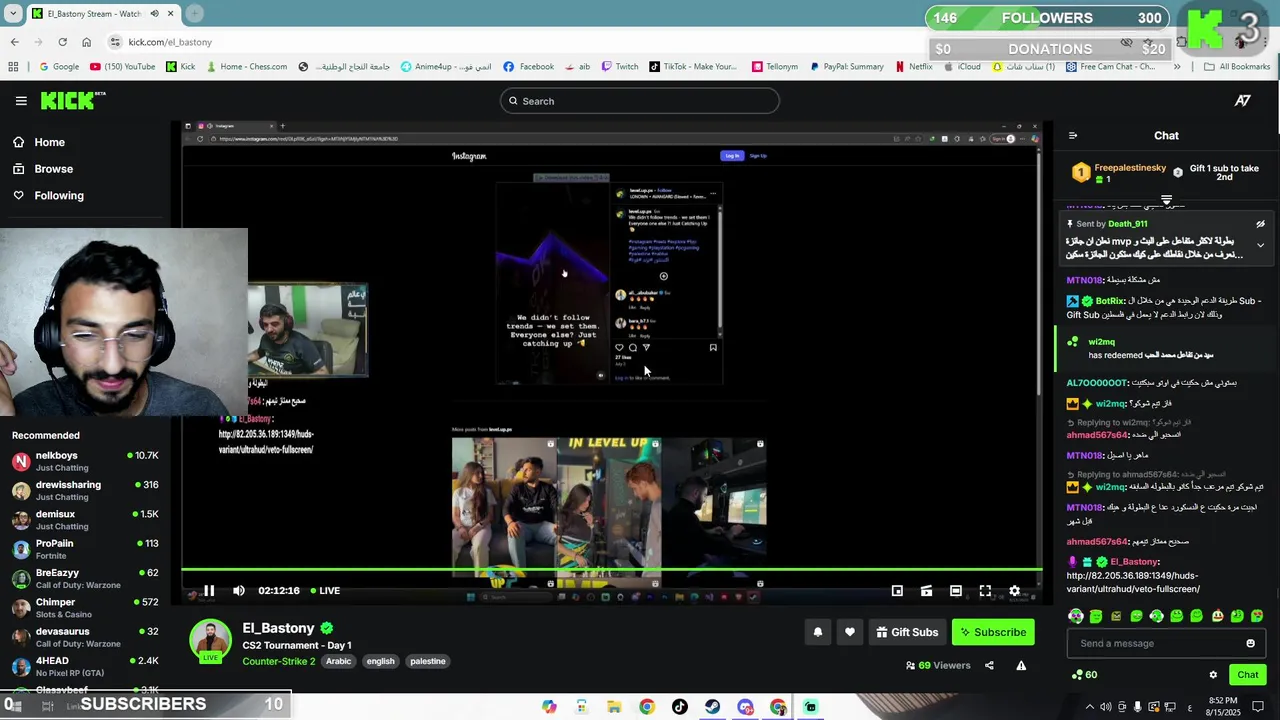Open emoji picker in message box
1280x720 pixels.
[1250, 644]
